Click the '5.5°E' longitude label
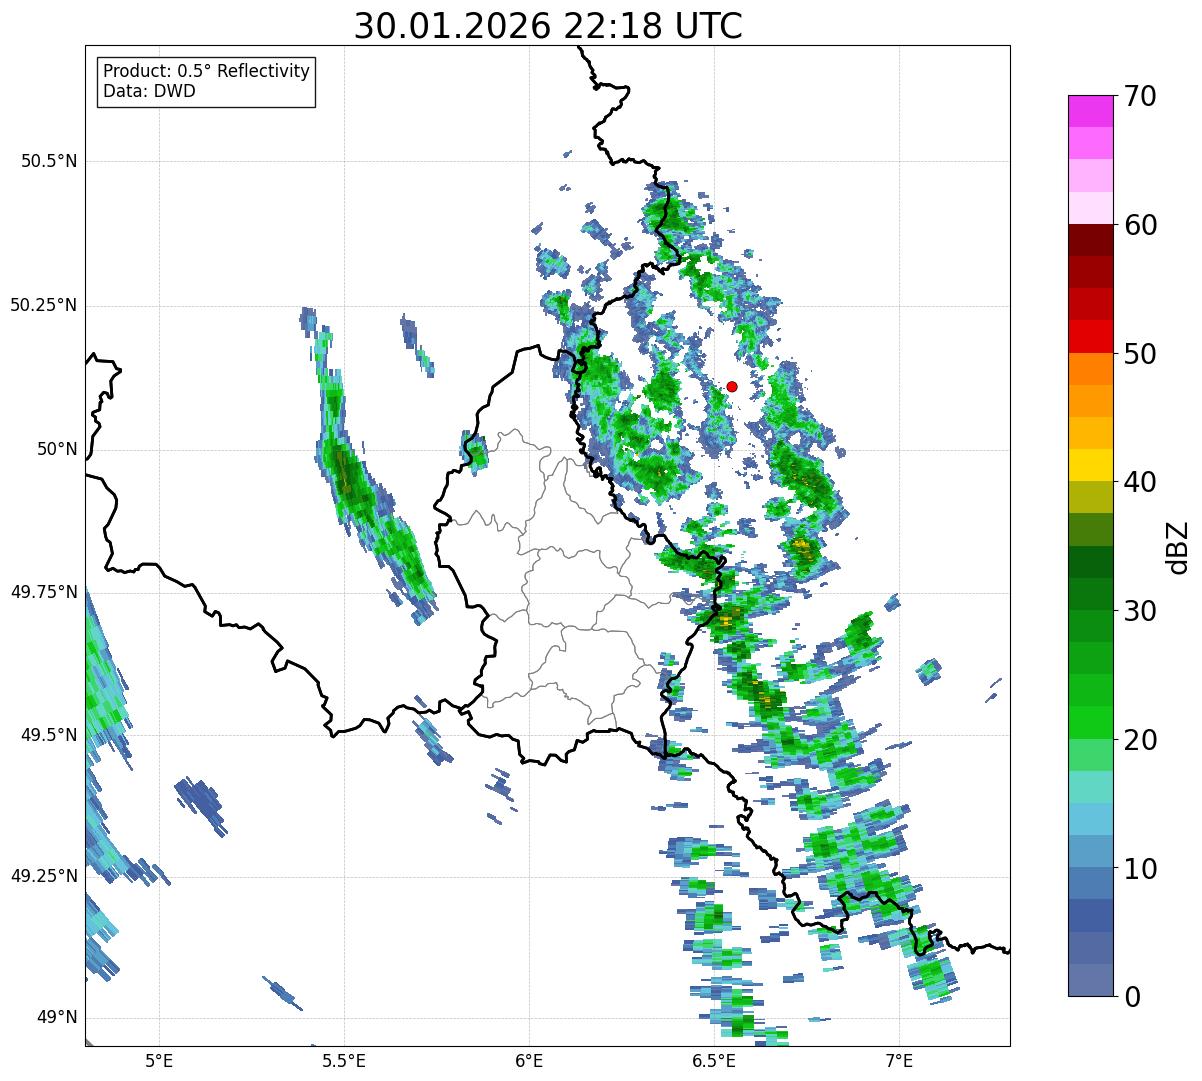 pos(344,1060)
